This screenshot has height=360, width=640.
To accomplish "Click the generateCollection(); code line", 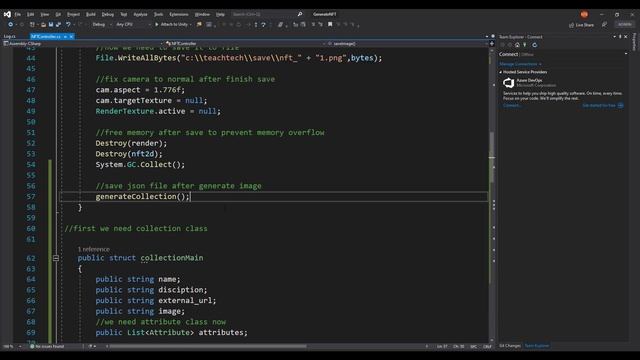I will tap(142, 196).
